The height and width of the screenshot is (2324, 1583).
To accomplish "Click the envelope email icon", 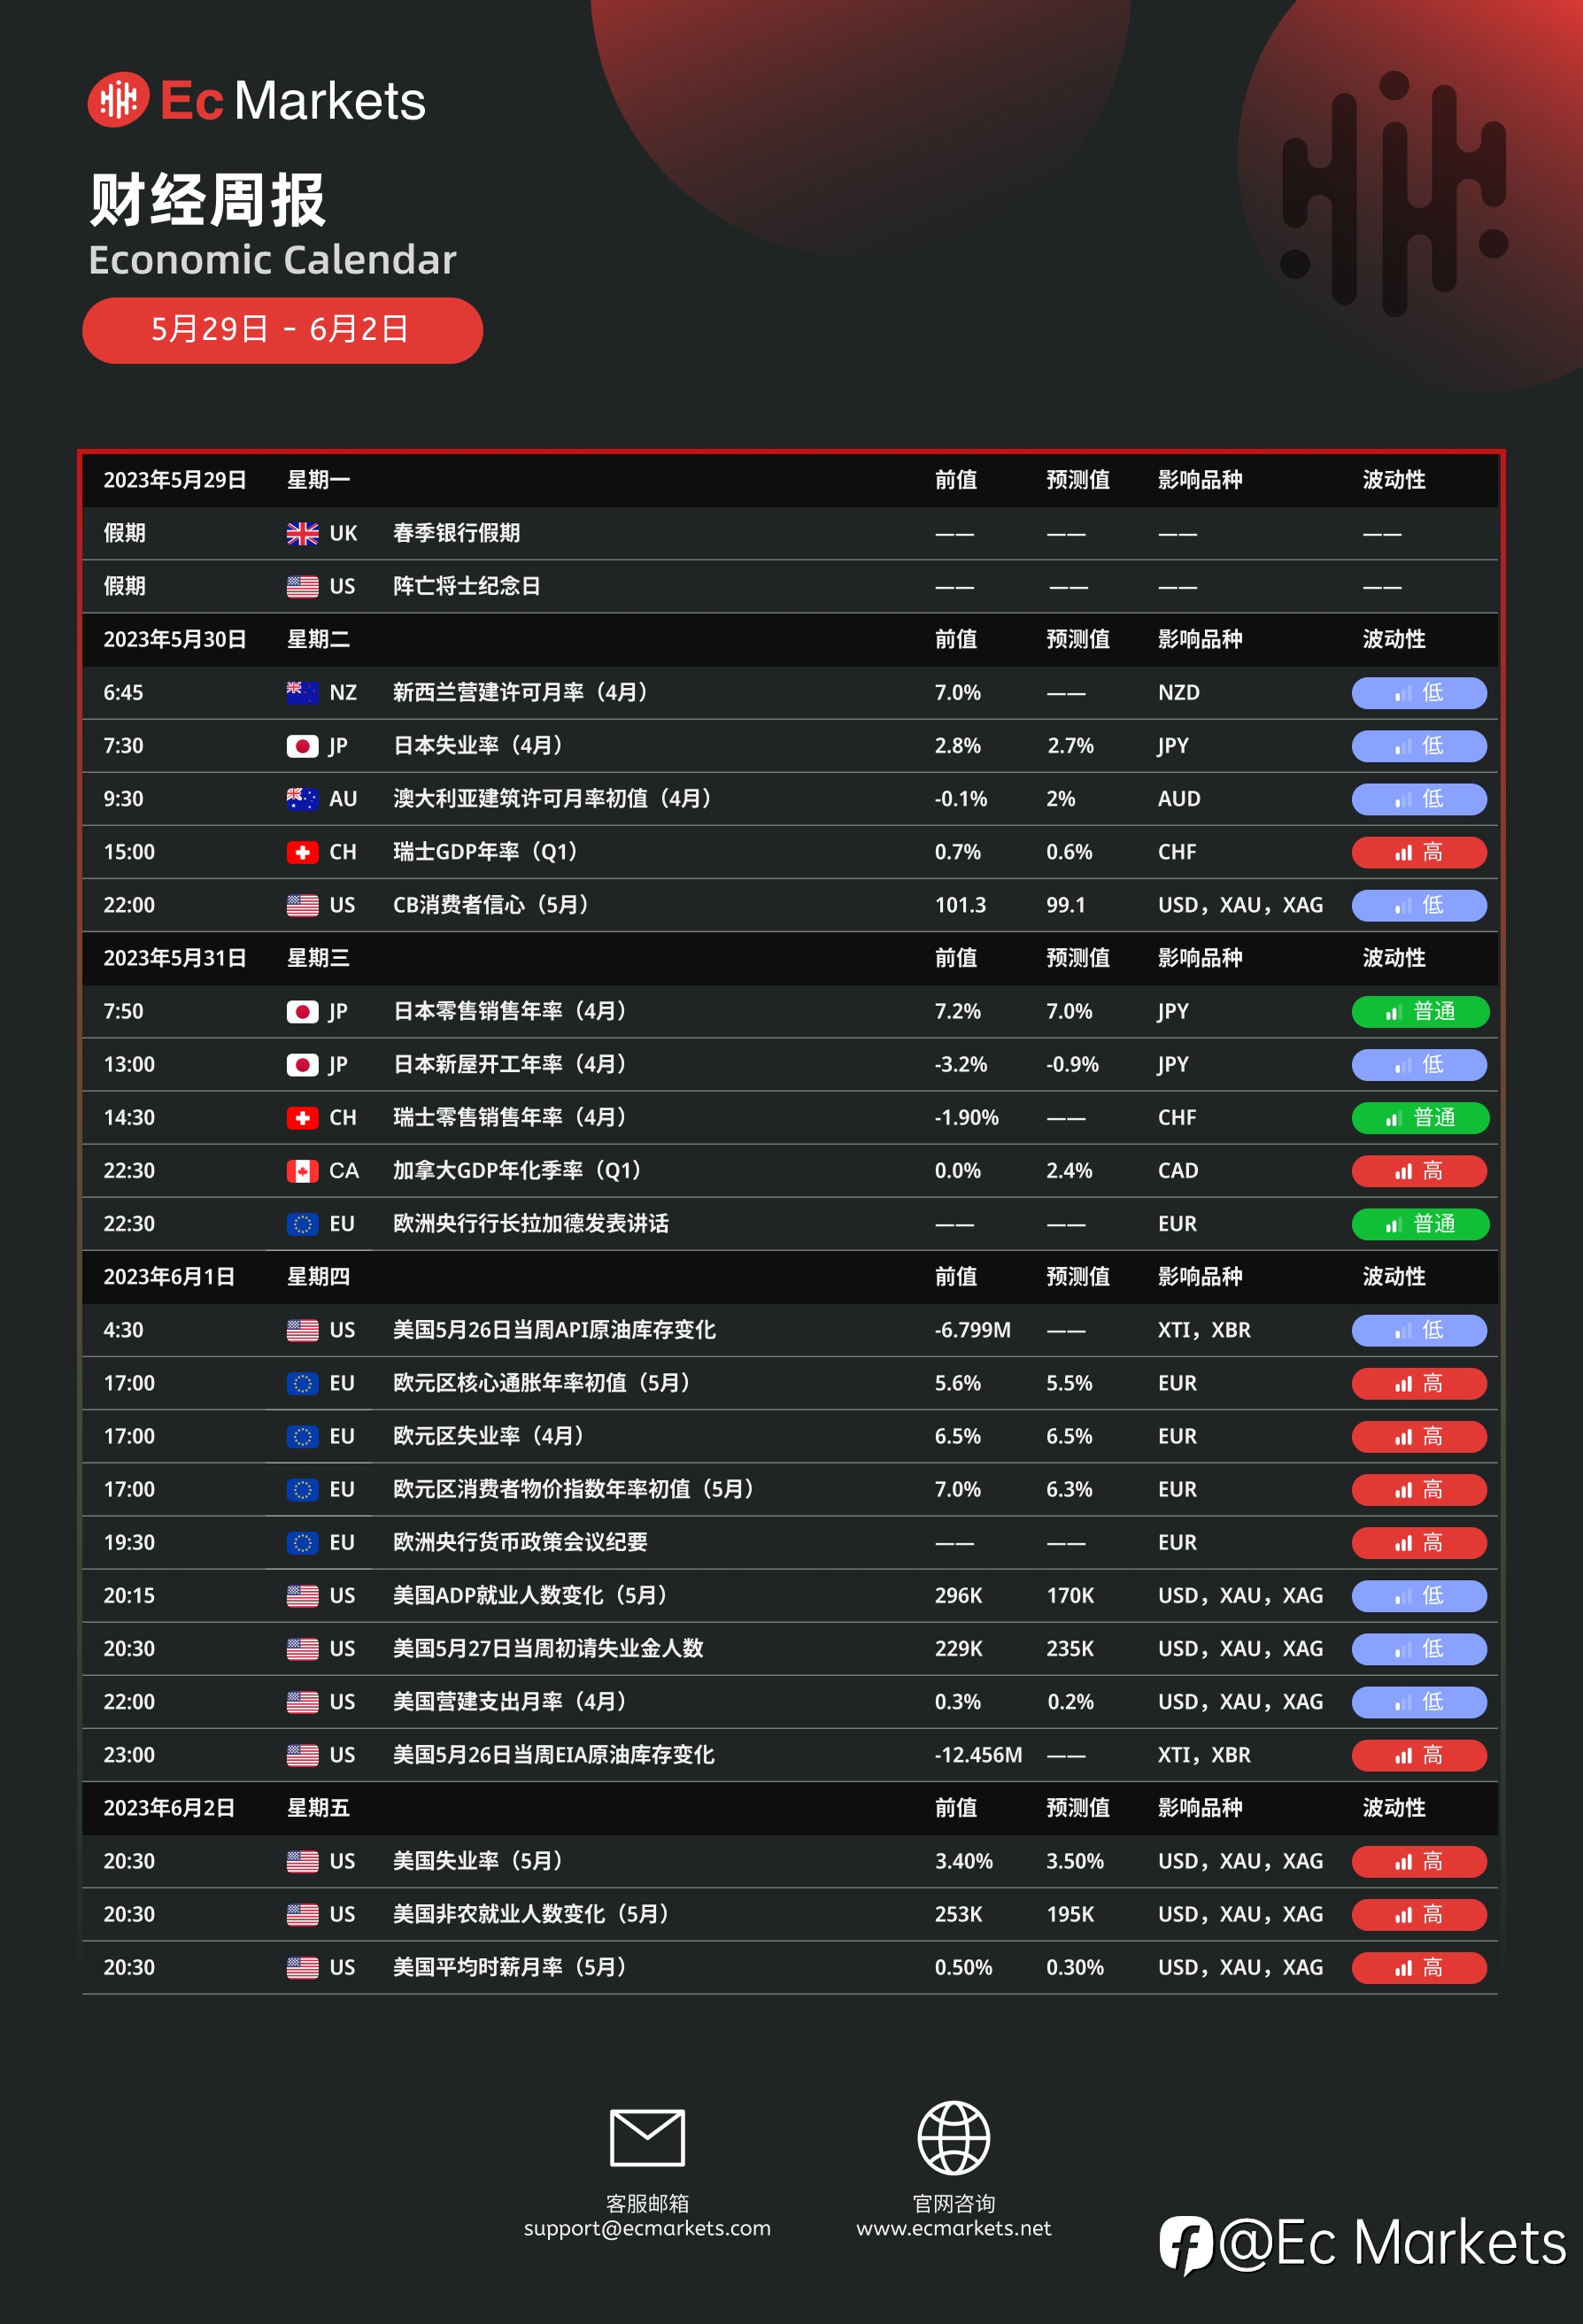I will tap(647, 2138).
